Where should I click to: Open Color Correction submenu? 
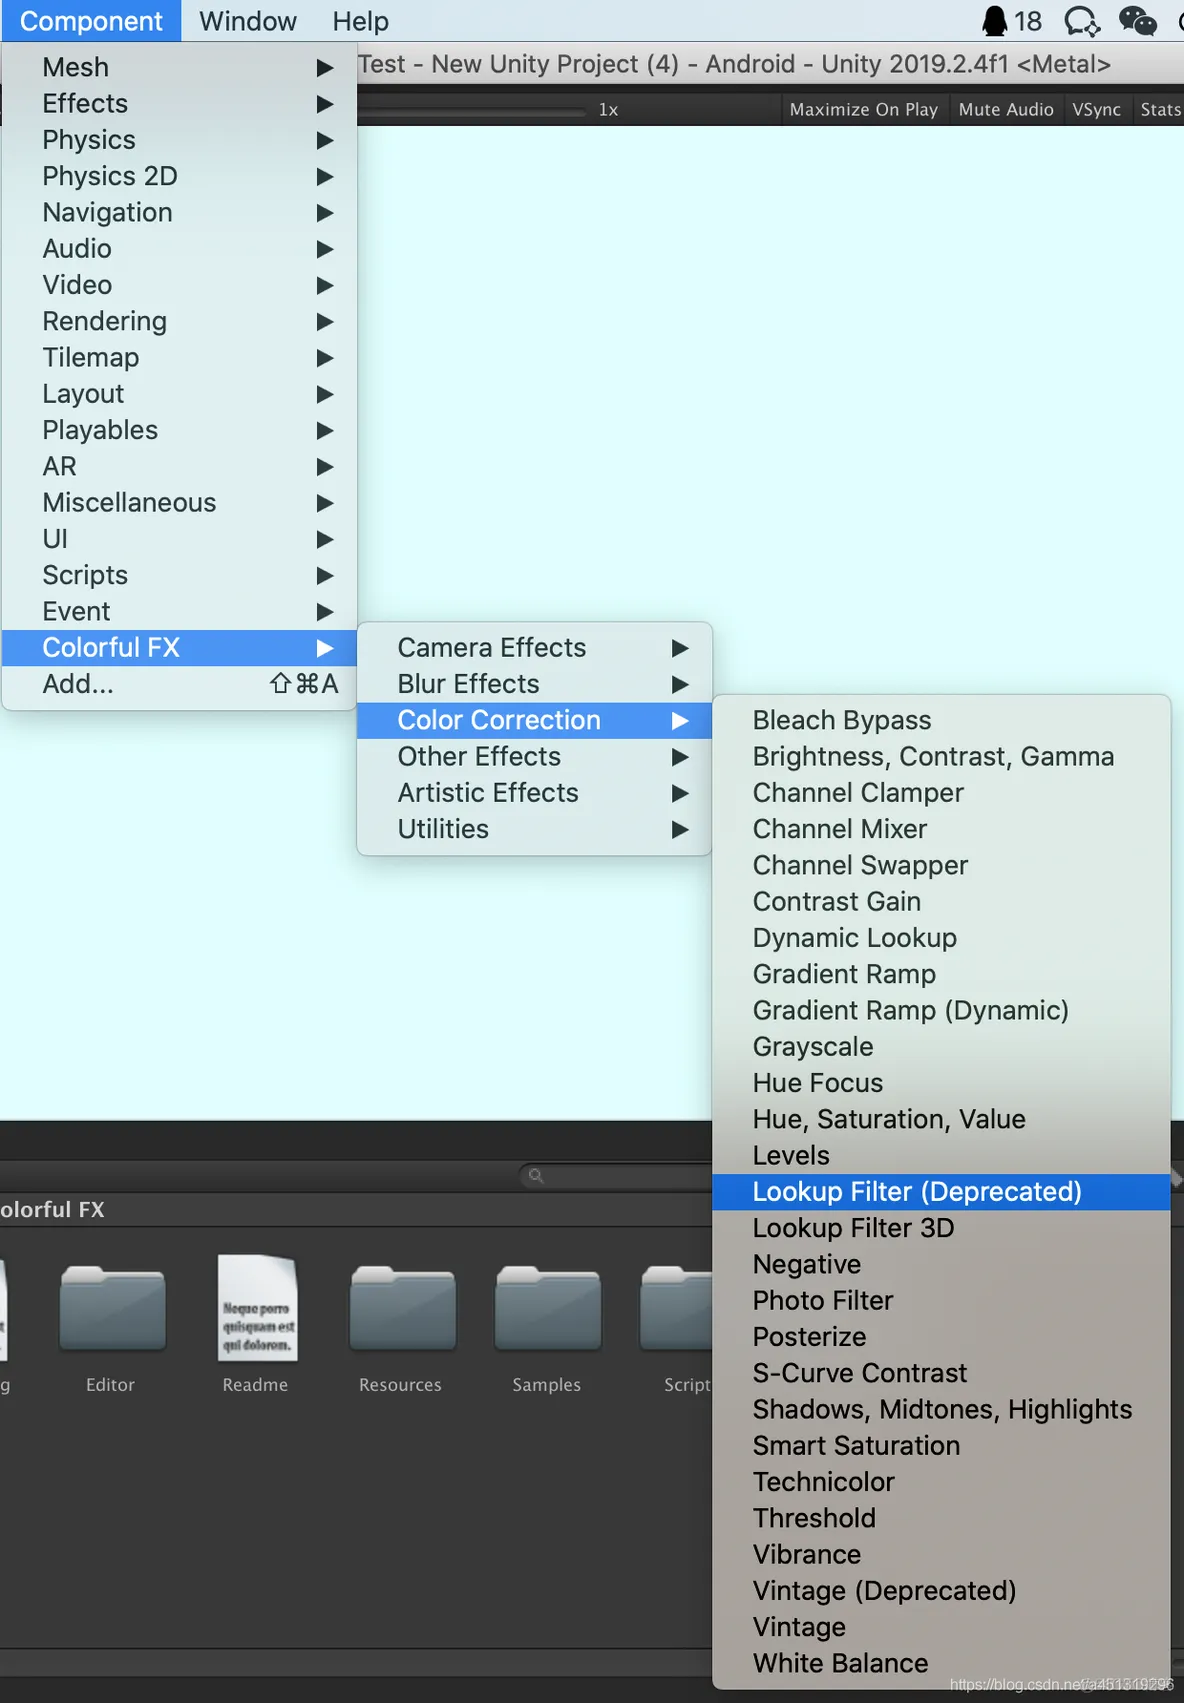(534, 720)
